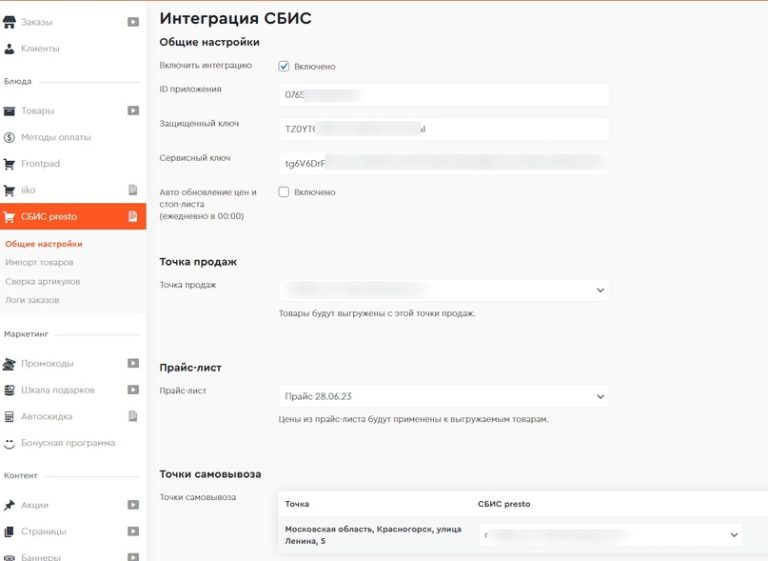Click the Заказы store icon in sidebar
This screenshot has height=561, width=768.
[x=10, y=22]
